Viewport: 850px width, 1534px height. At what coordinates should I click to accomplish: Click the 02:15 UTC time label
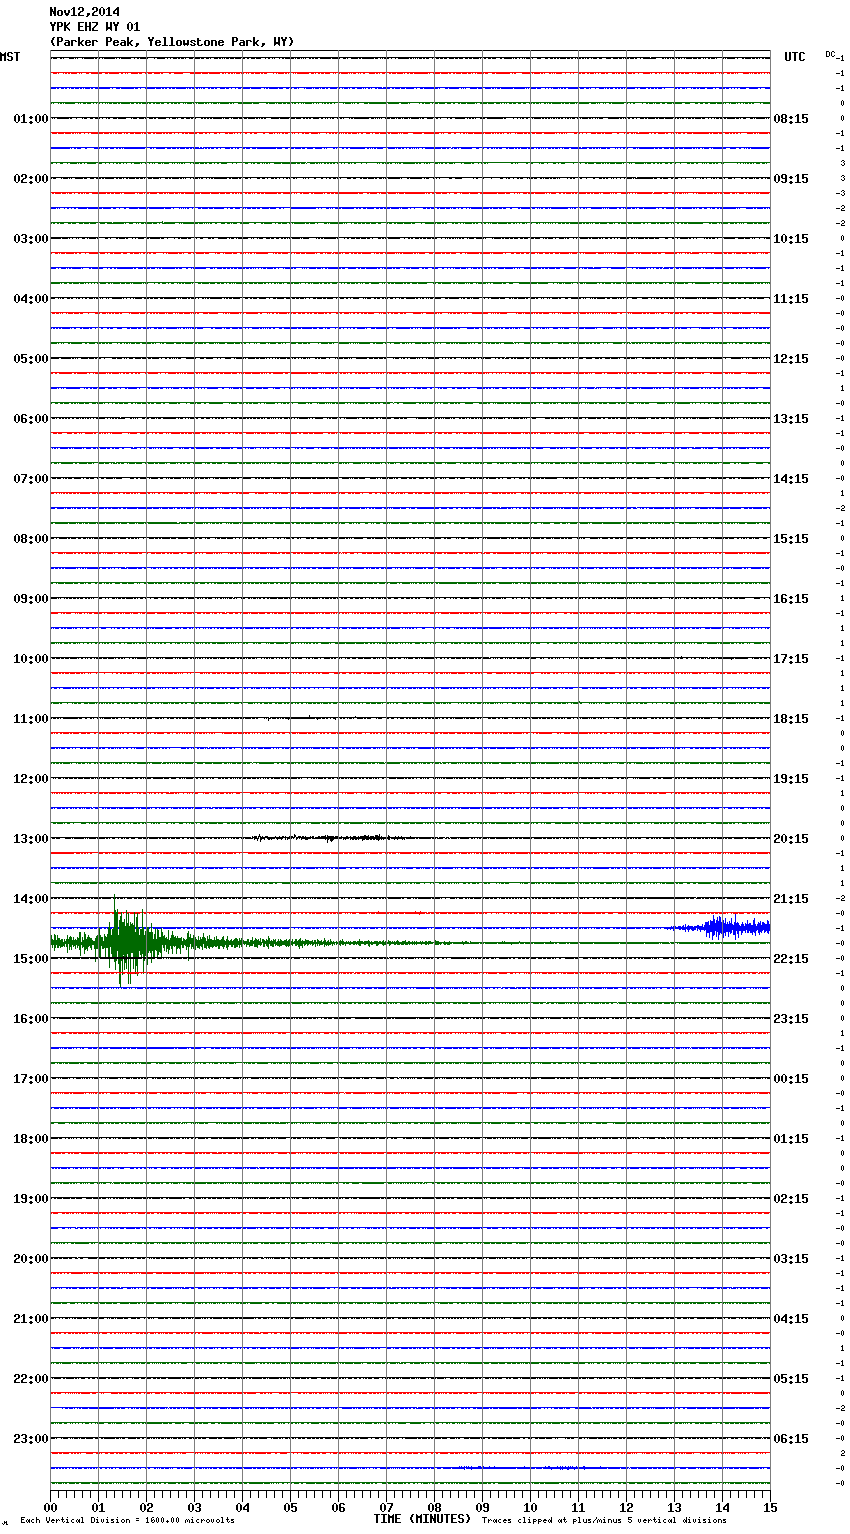pyautogui.click(x=791, y=1199)
